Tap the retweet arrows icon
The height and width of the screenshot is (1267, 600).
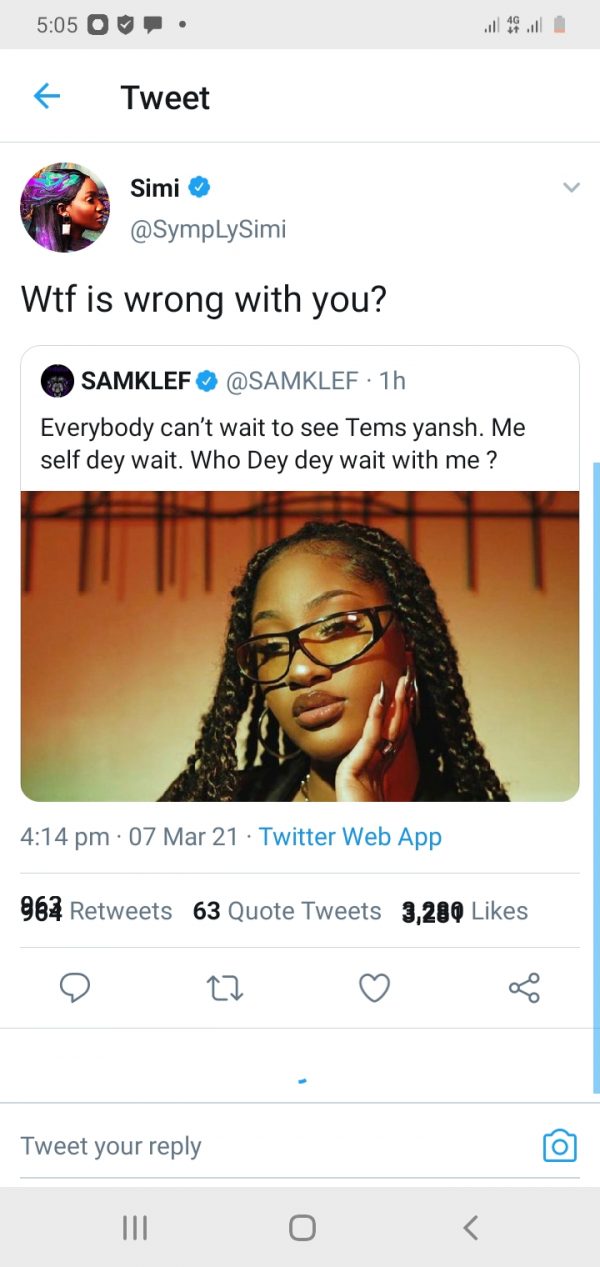224,988
